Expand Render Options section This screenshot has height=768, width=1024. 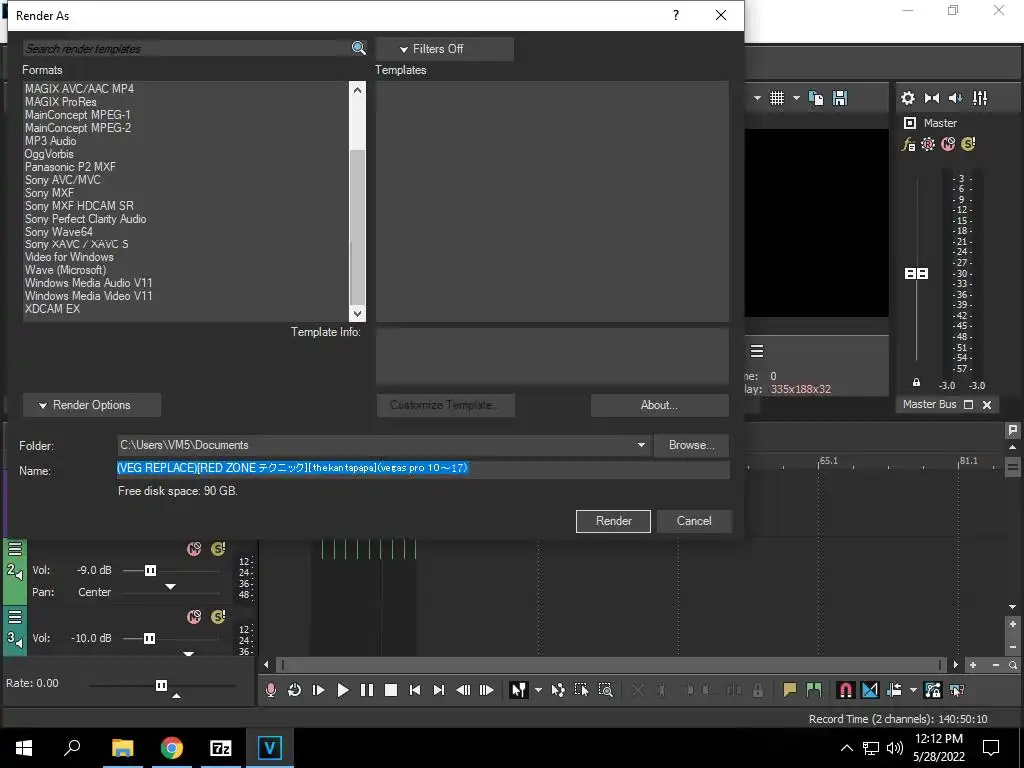pyautogui.click(x=92, y=405)
